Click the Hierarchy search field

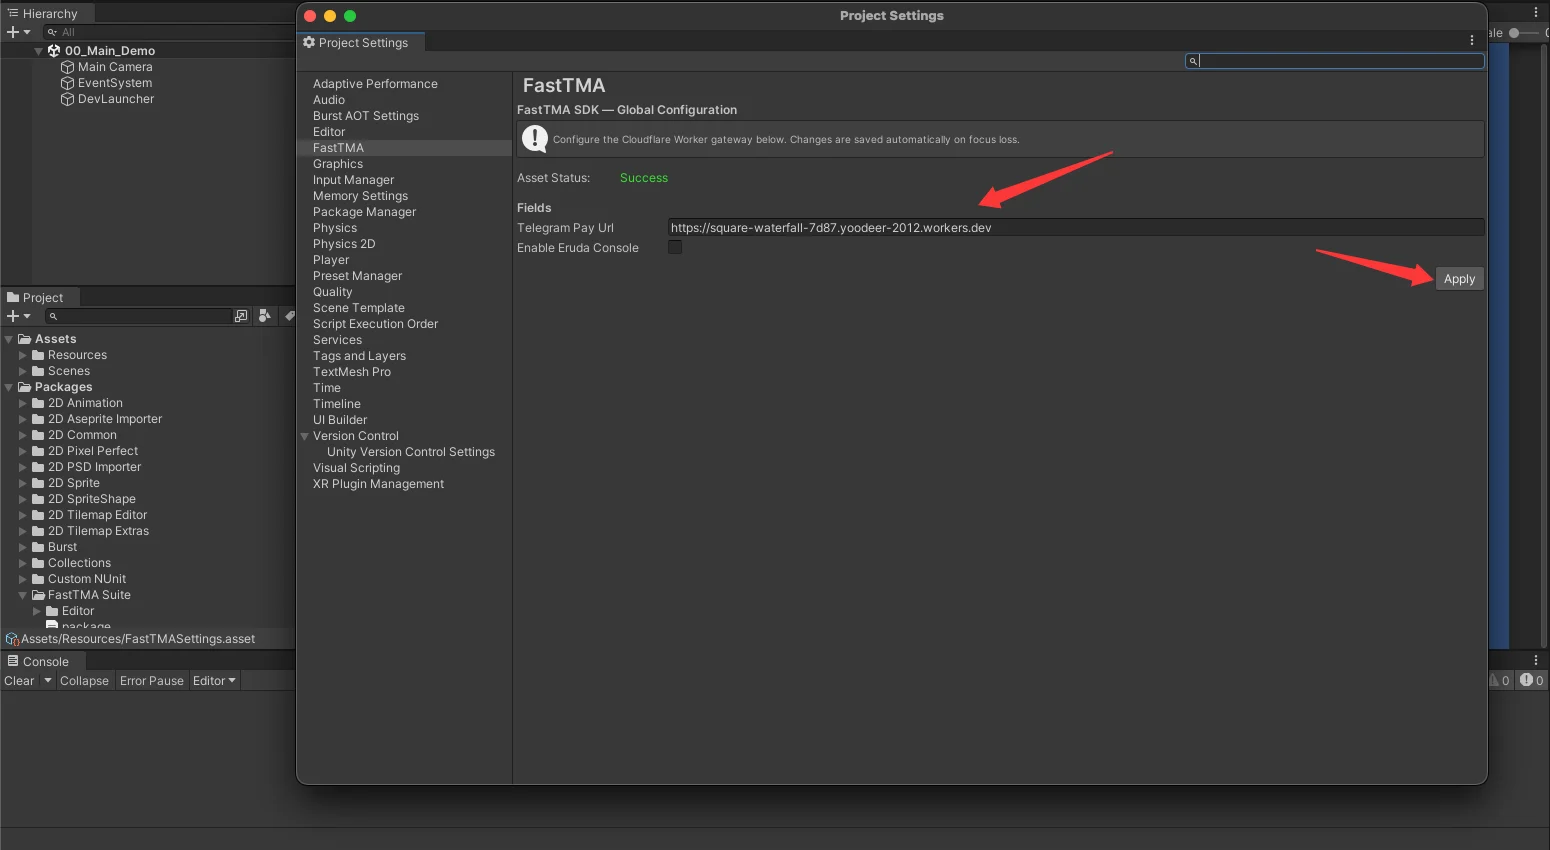tap(168, 32)
